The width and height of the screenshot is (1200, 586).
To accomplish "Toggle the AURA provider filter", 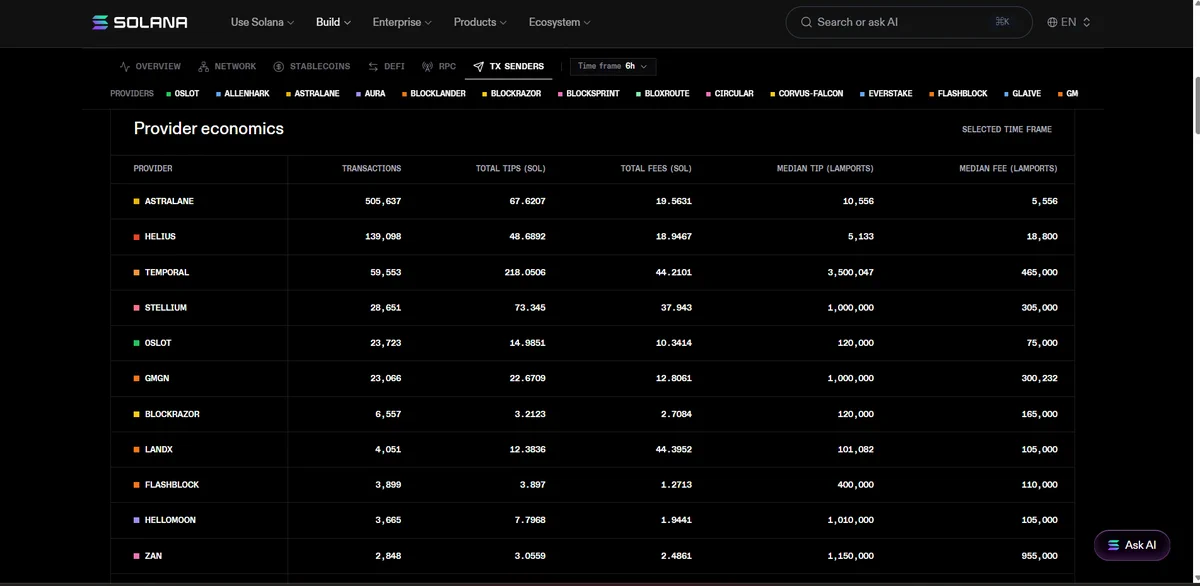I will [x=371, y=93].
